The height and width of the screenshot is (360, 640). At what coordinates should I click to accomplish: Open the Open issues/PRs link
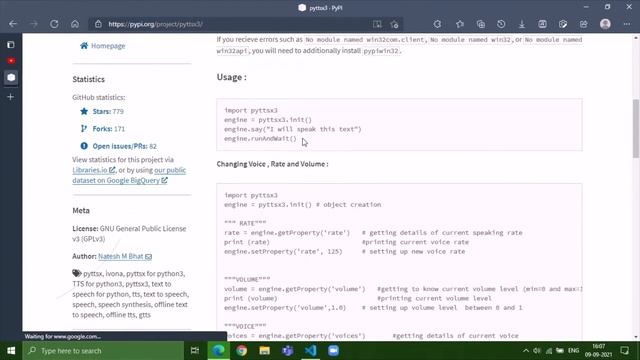[118, 146]
